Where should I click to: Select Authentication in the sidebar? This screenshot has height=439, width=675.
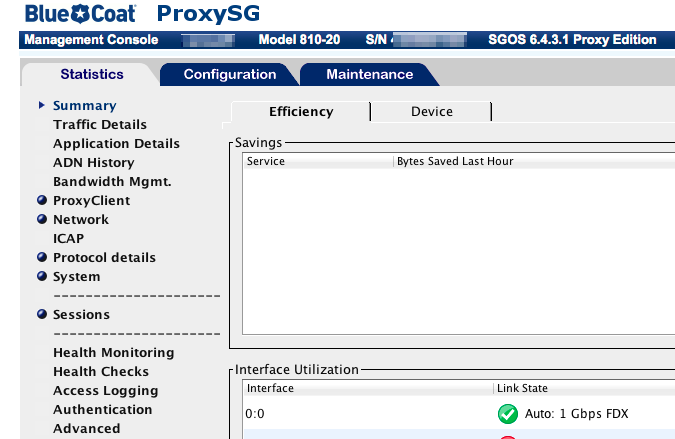click(102, 409)
